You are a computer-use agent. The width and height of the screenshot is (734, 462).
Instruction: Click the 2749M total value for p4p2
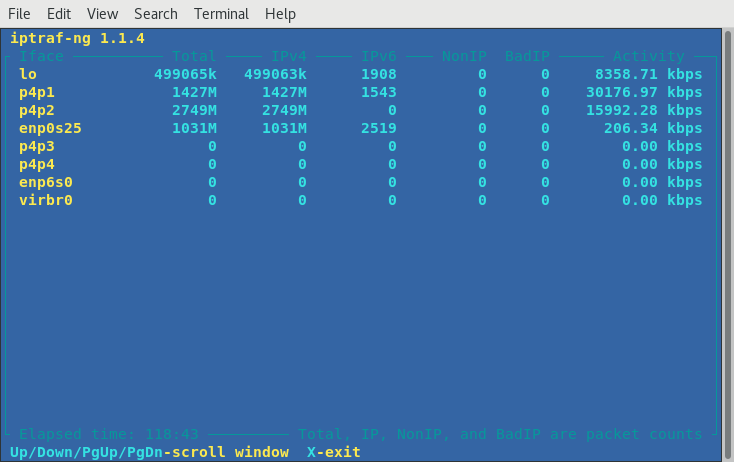[194, 110]
